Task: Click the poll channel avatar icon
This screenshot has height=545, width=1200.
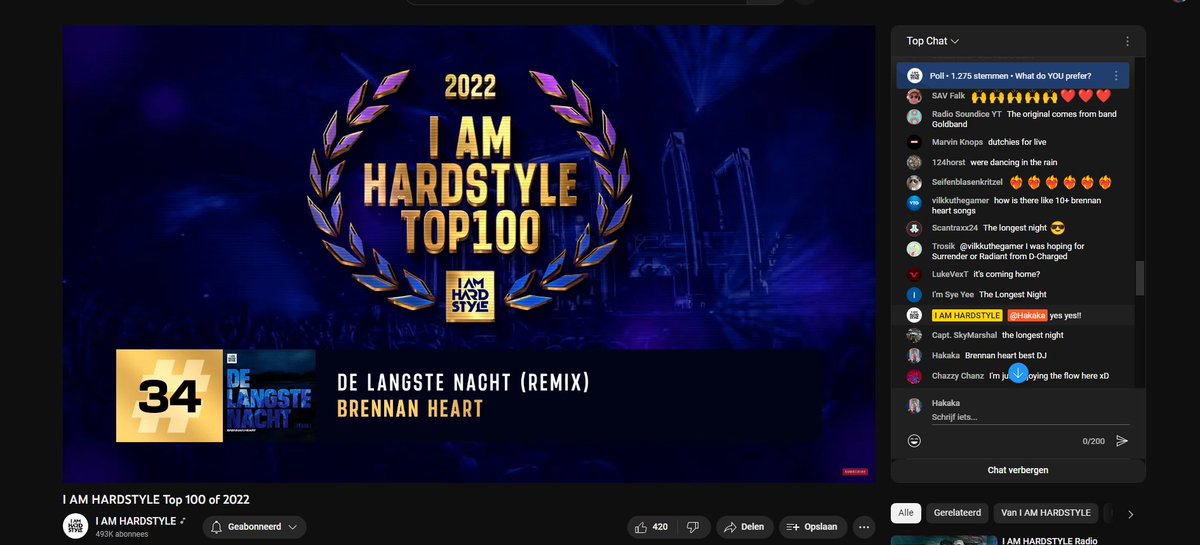Action: click(914, 76)
